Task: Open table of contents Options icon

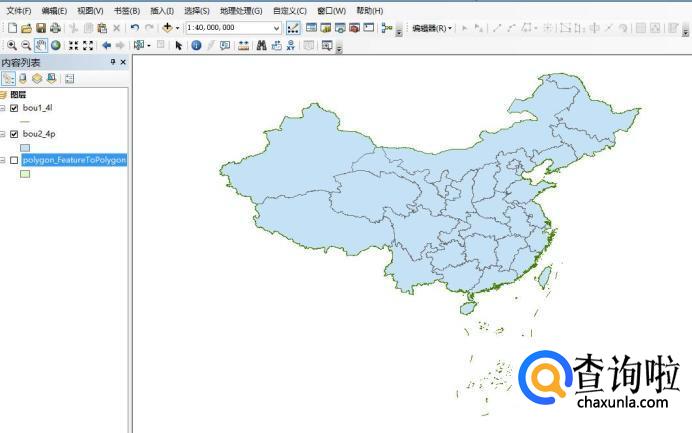Action: tap(69, 79)
